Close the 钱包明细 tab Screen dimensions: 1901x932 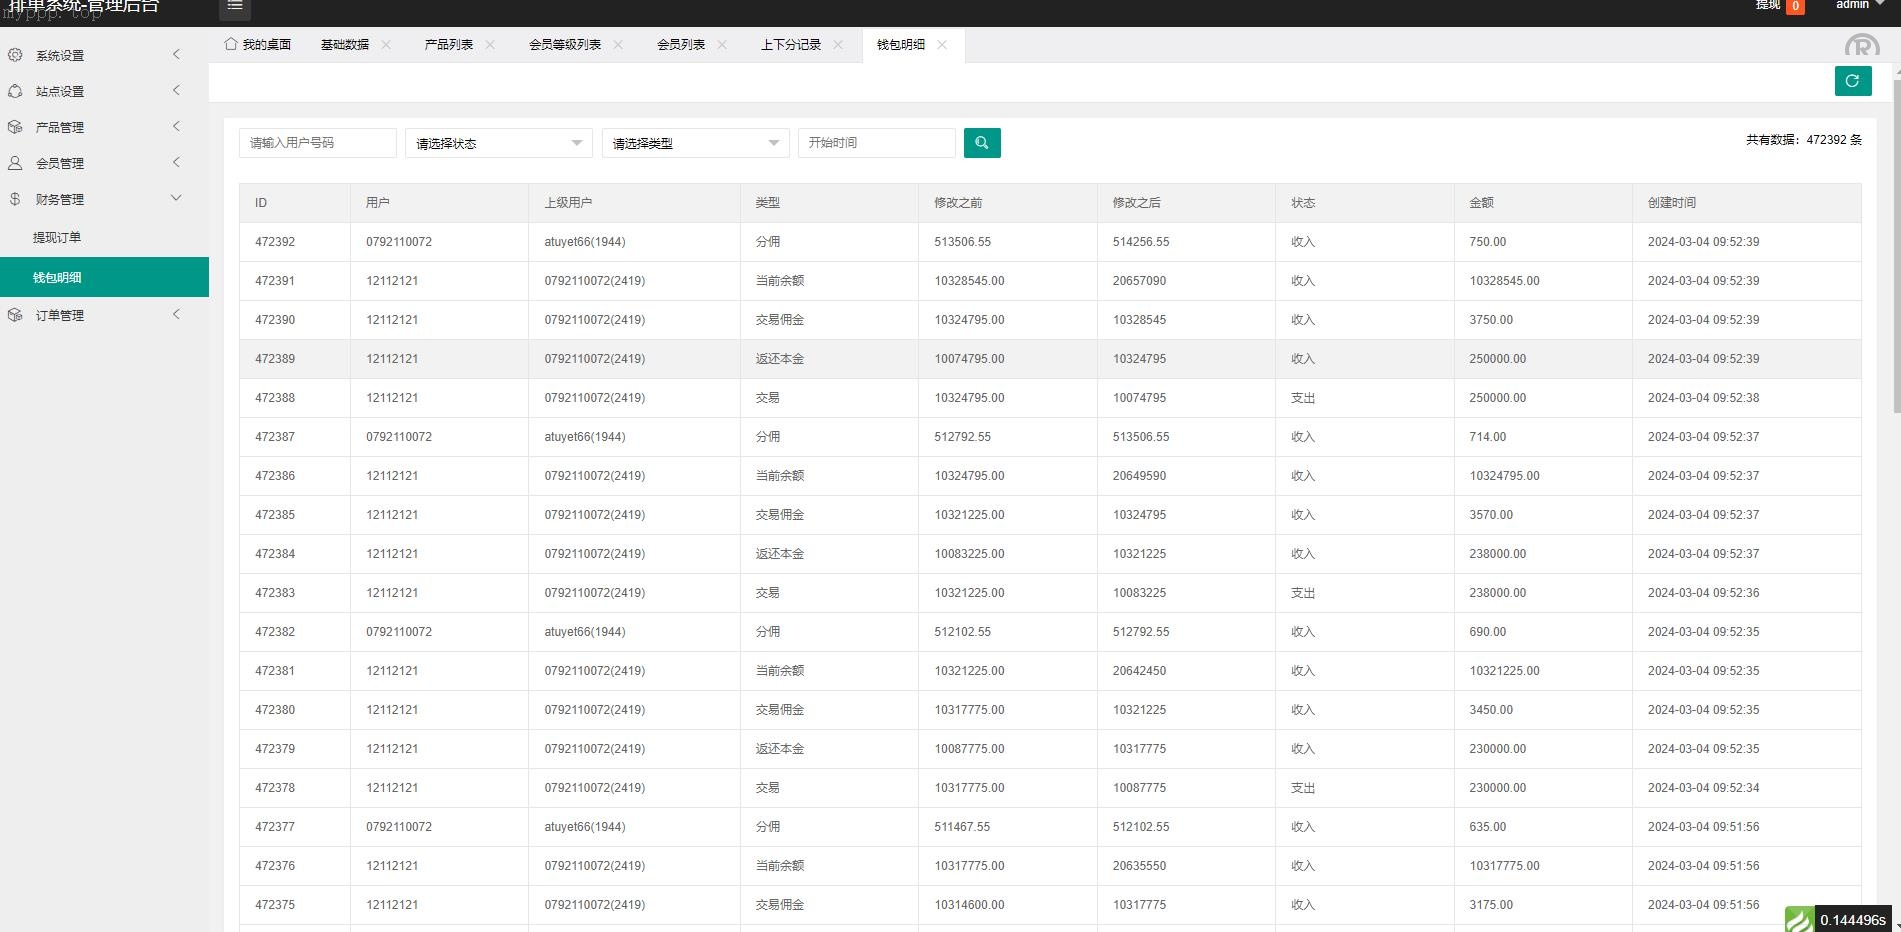942,45
